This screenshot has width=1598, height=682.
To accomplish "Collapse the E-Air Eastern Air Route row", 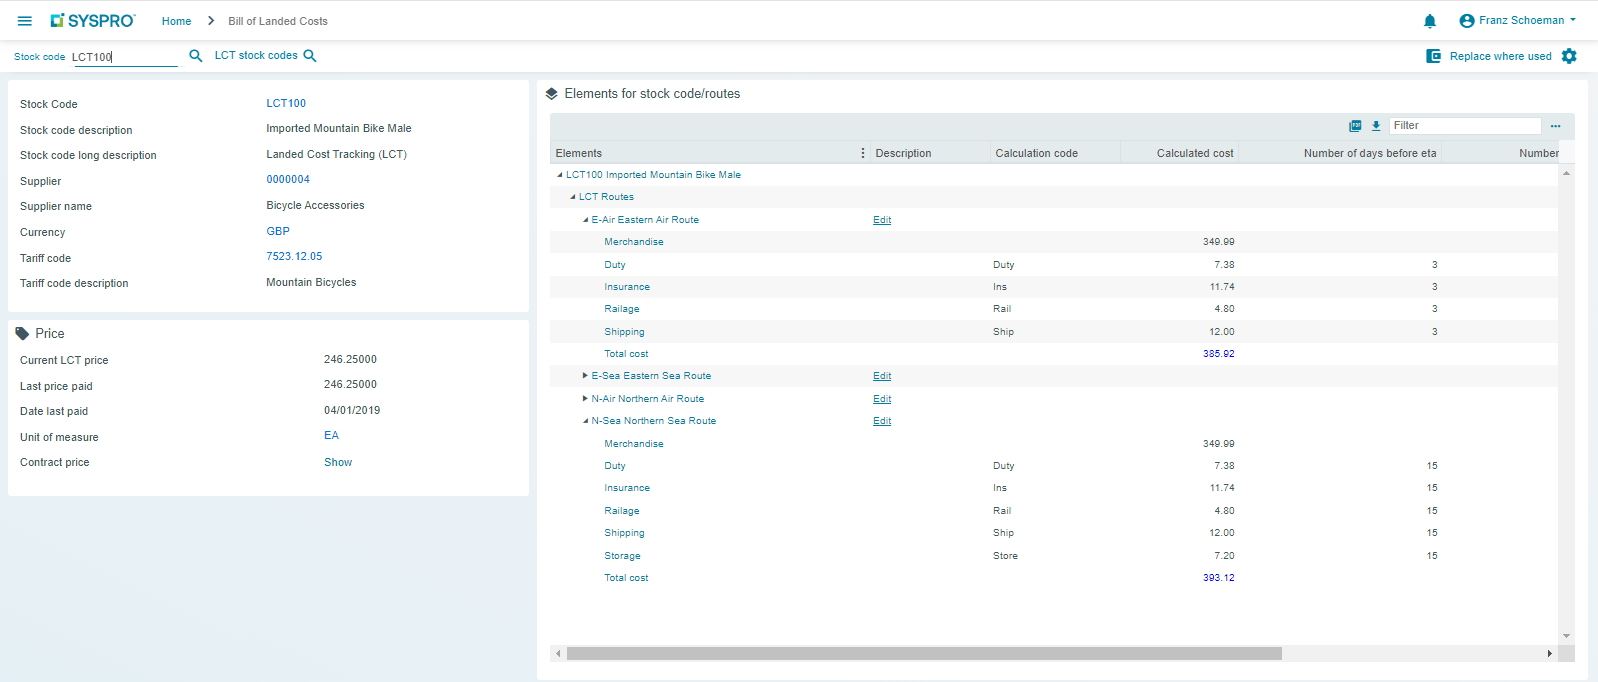I will [585, 220].
